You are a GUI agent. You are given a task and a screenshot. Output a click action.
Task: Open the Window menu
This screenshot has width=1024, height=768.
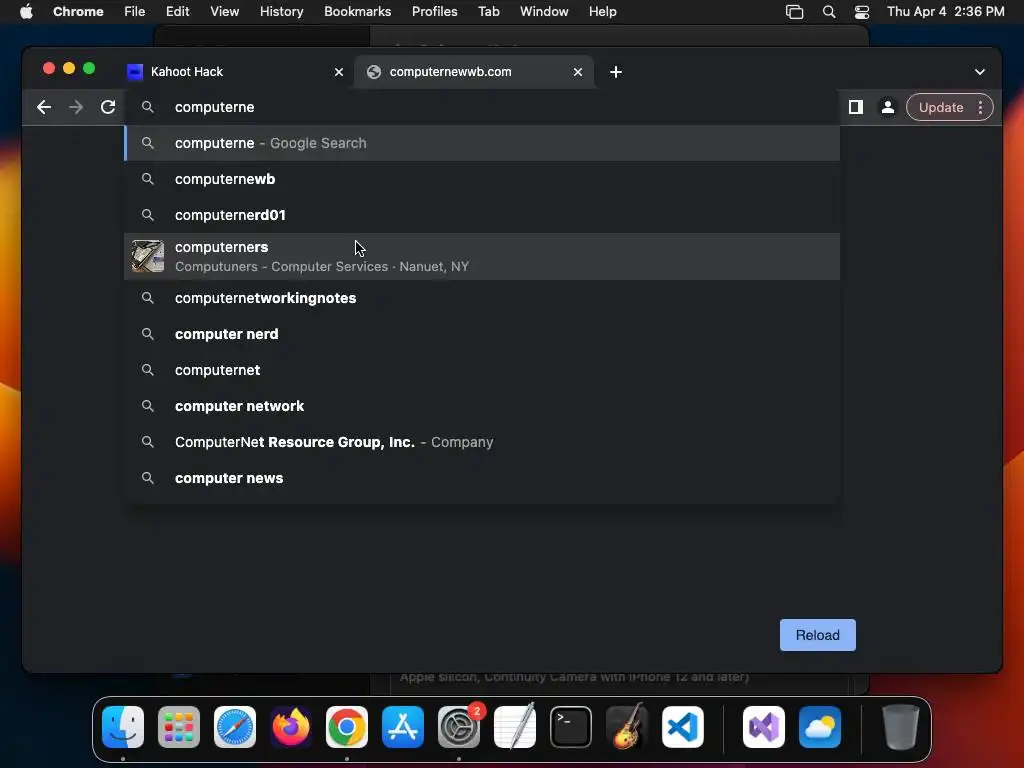[x=544, y=12]
